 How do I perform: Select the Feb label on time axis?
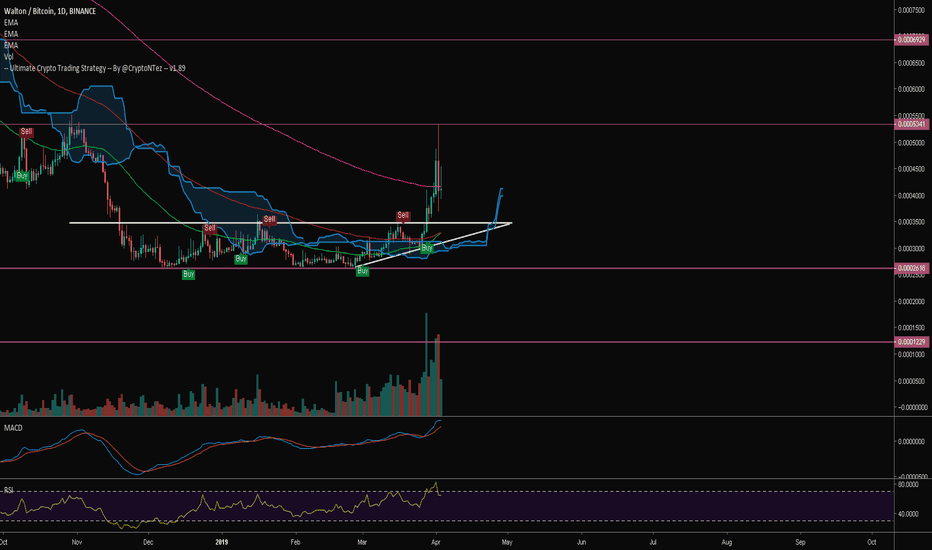pos(295,542)
